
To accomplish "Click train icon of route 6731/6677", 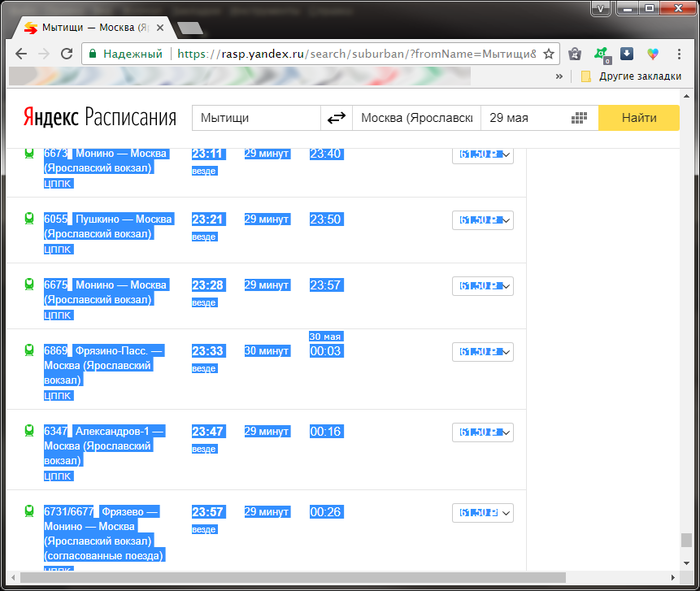I will coord(29,511).
